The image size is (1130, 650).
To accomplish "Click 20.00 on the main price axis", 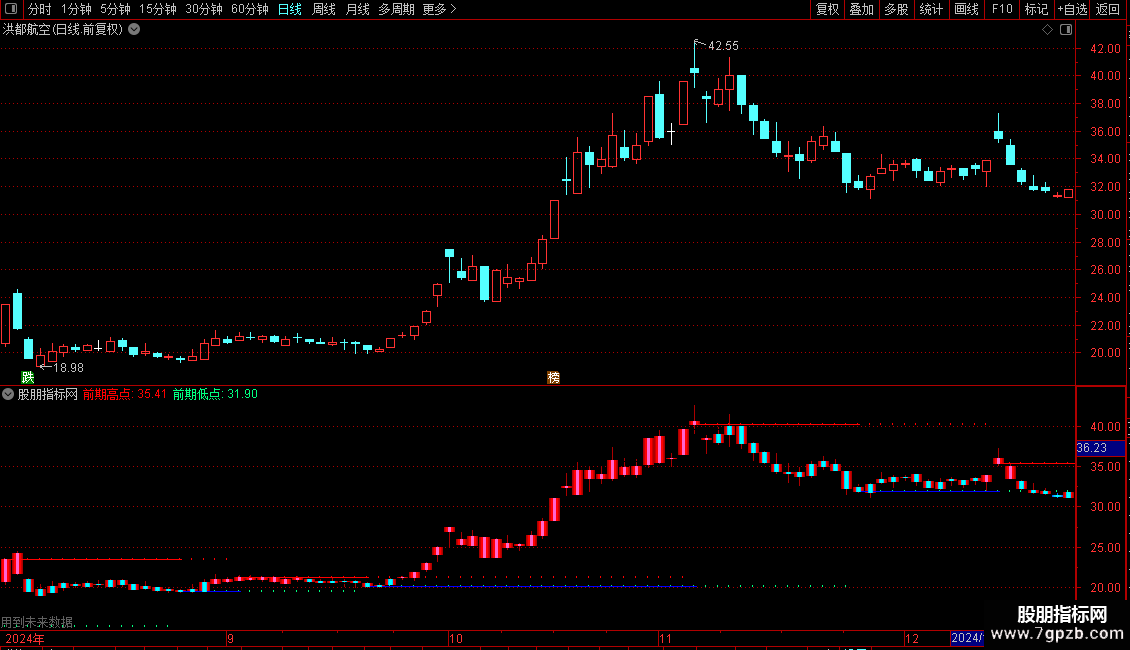I will point(1105,353).
